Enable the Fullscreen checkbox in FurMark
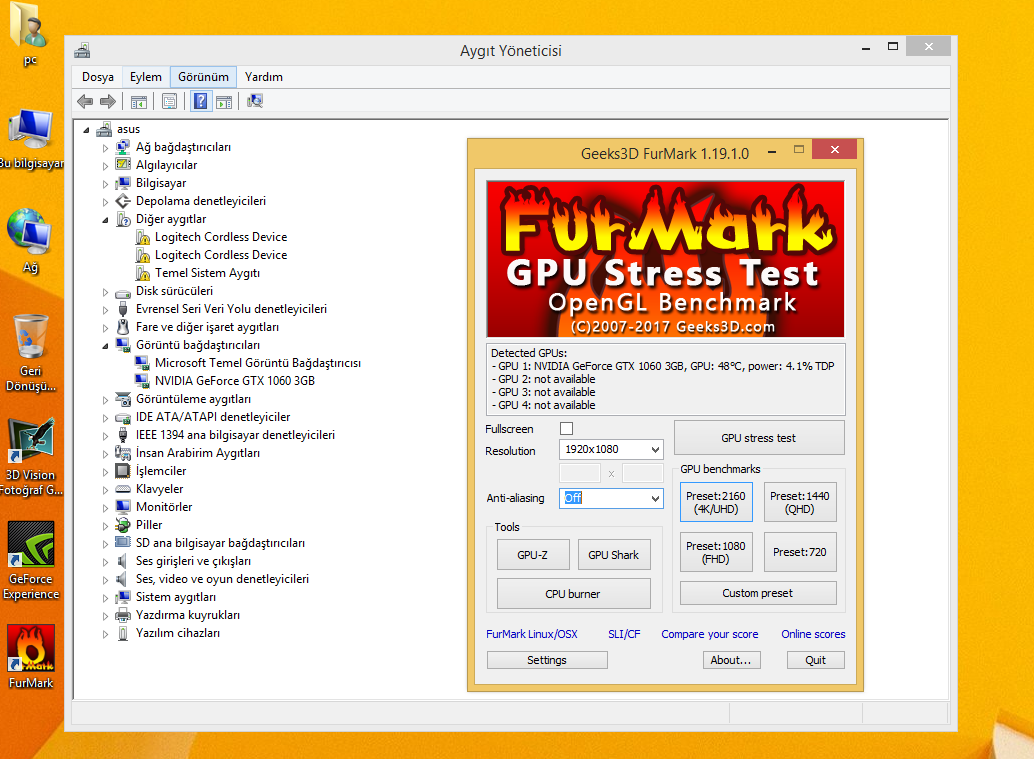 [566, 429]
